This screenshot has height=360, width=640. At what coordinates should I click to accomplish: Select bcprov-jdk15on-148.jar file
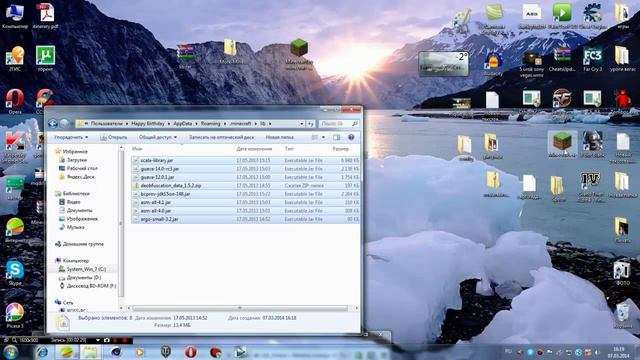(x=245, y=194)
